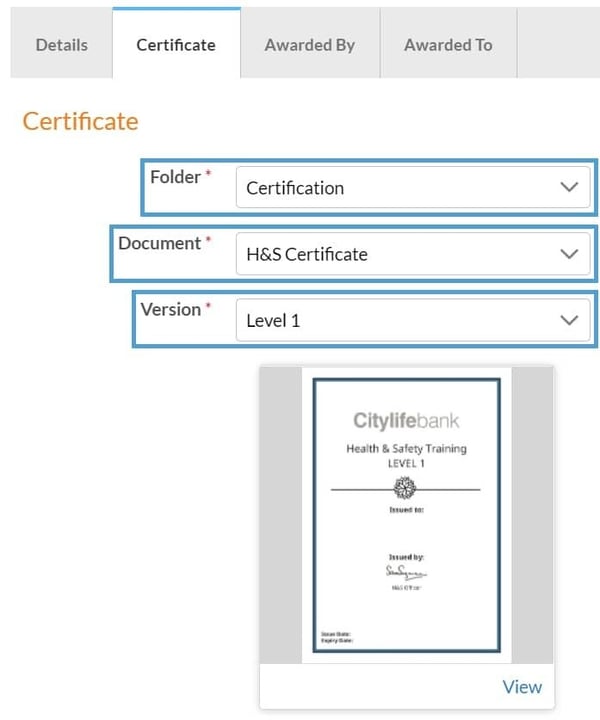Screen dimensions: 600x720
Task: Open the Details tab
Action: pos(62,45)
